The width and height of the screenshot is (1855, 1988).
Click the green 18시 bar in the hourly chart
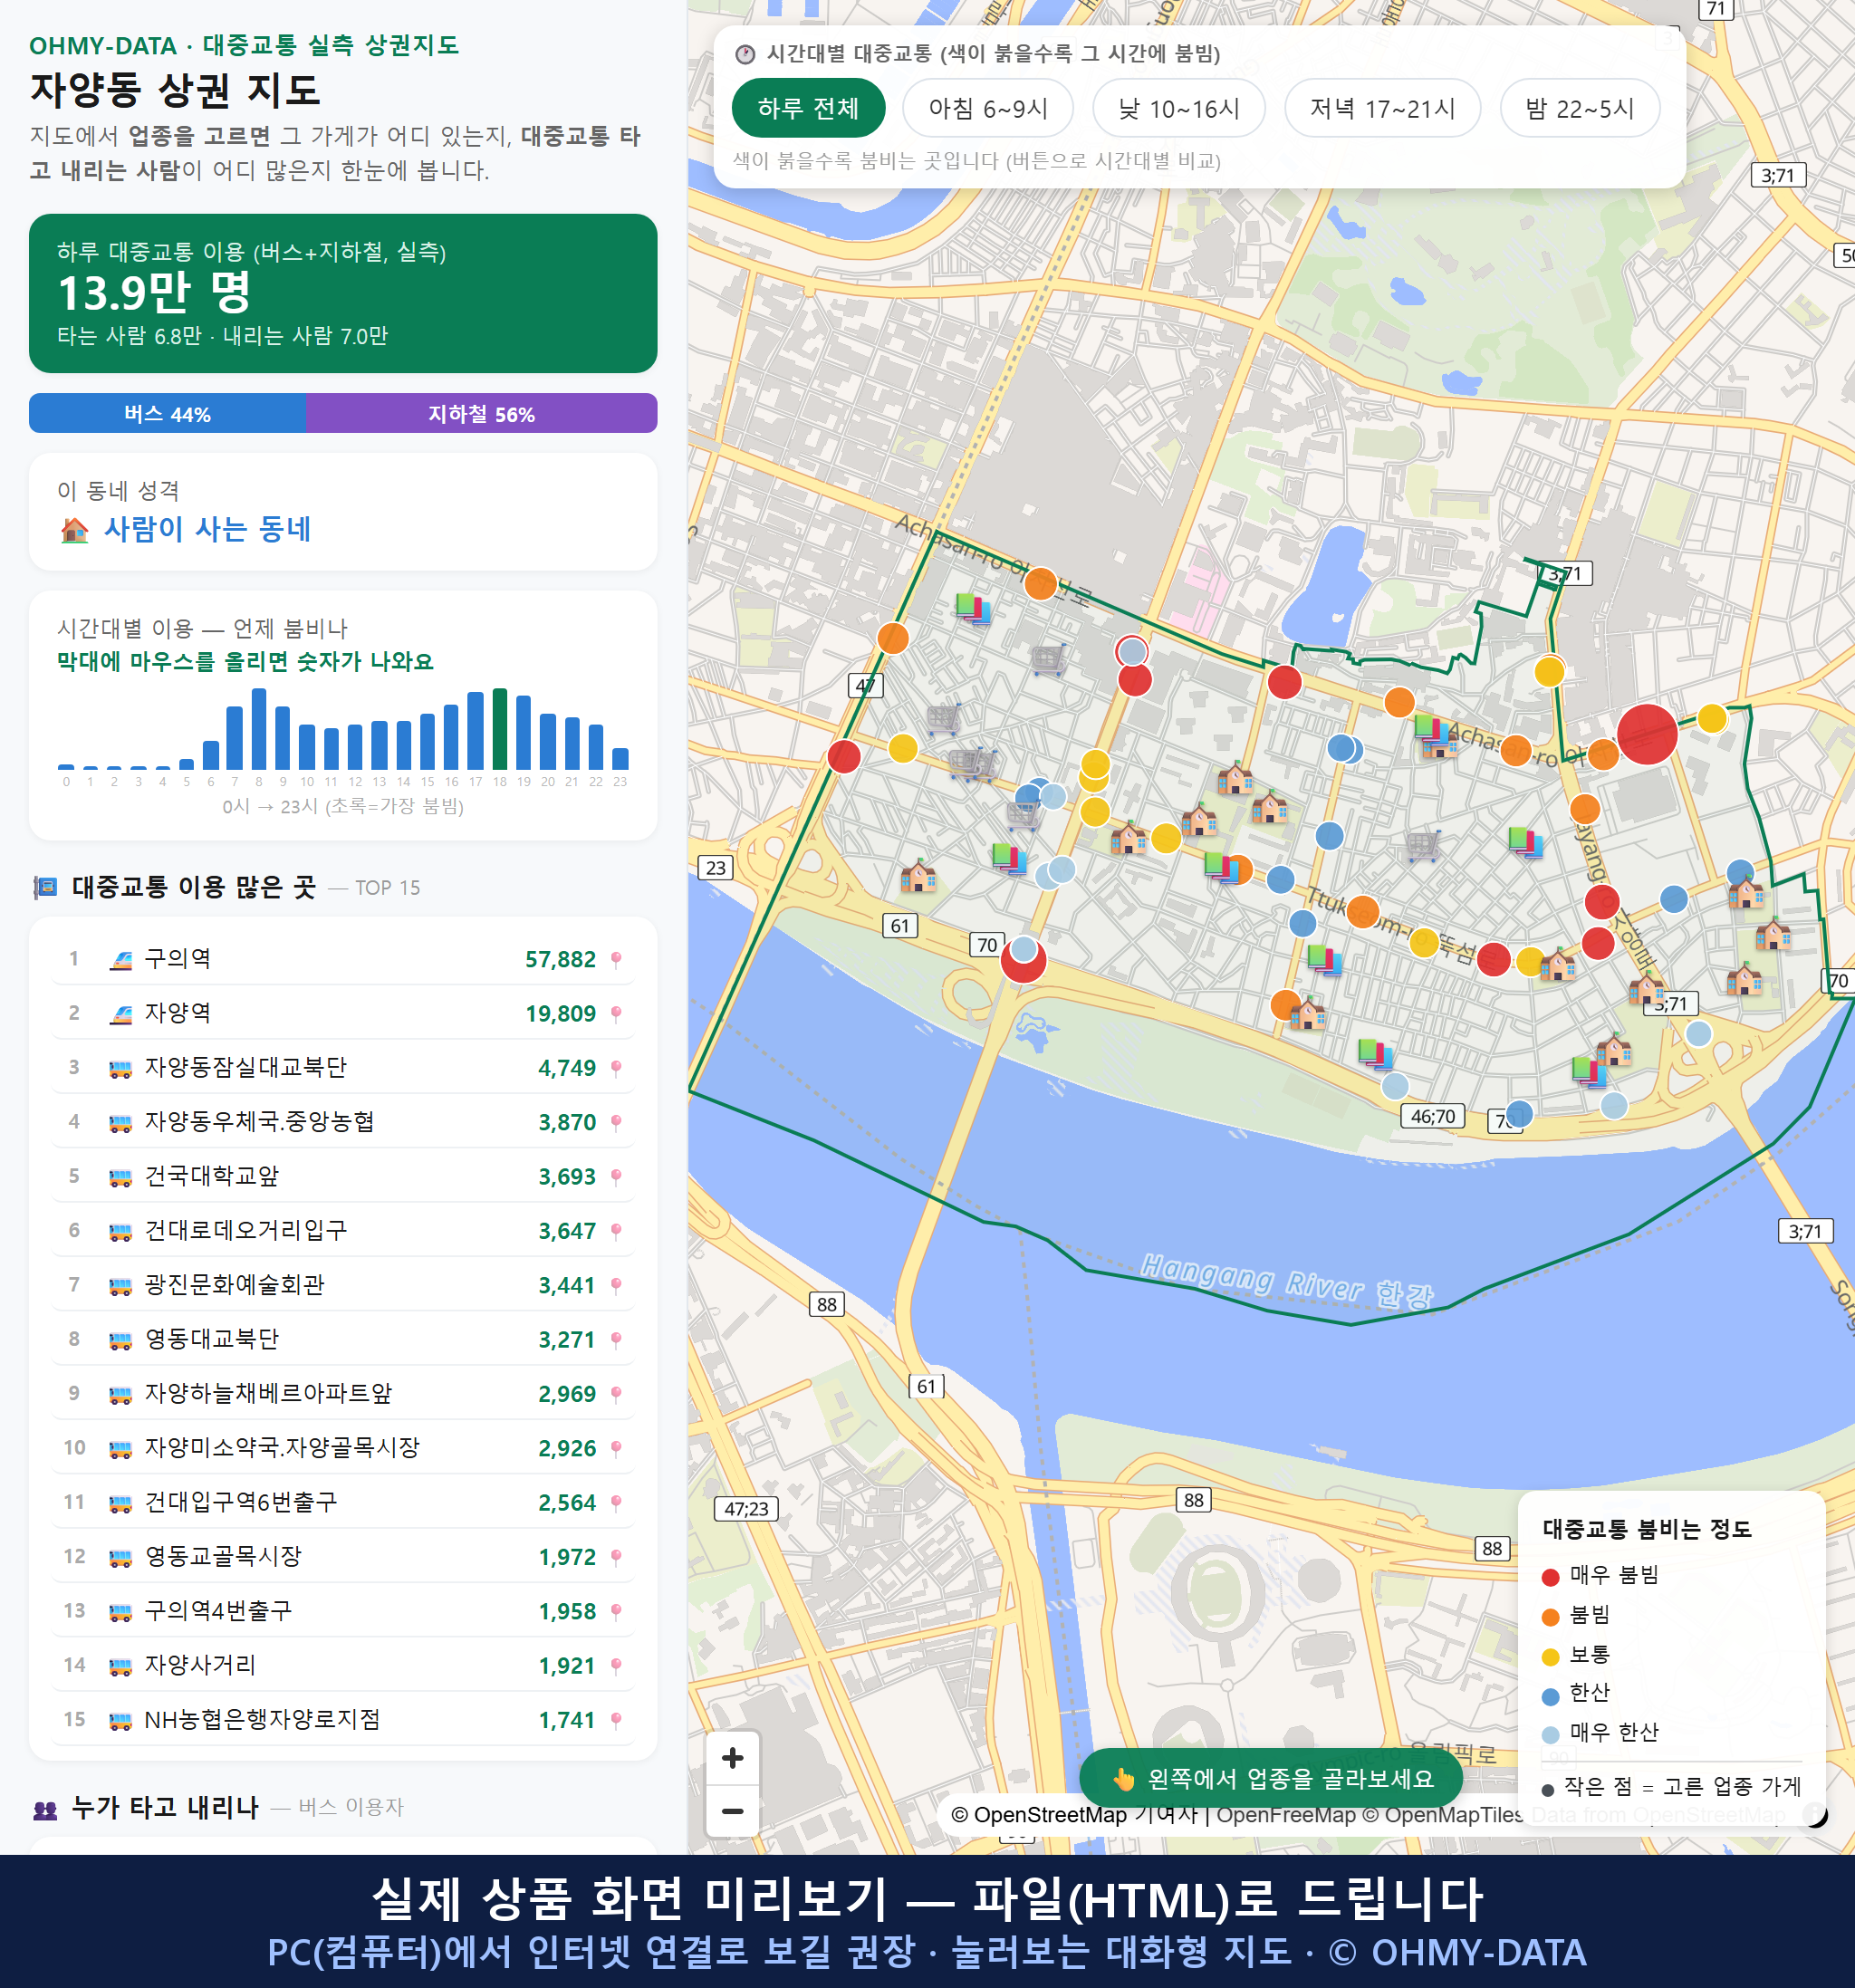click(x=500, y=729)
